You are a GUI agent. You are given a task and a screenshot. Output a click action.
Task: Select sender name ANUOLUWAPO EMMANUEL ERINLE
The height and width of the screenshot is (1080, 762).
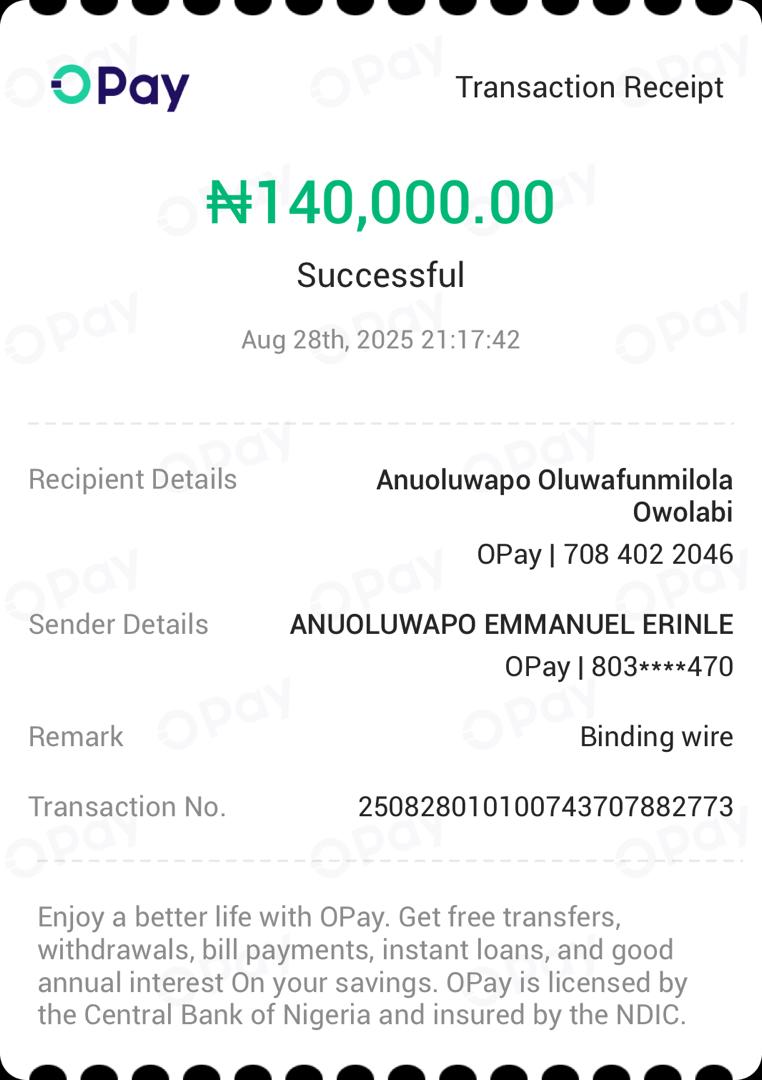click(x=511, y=625)
